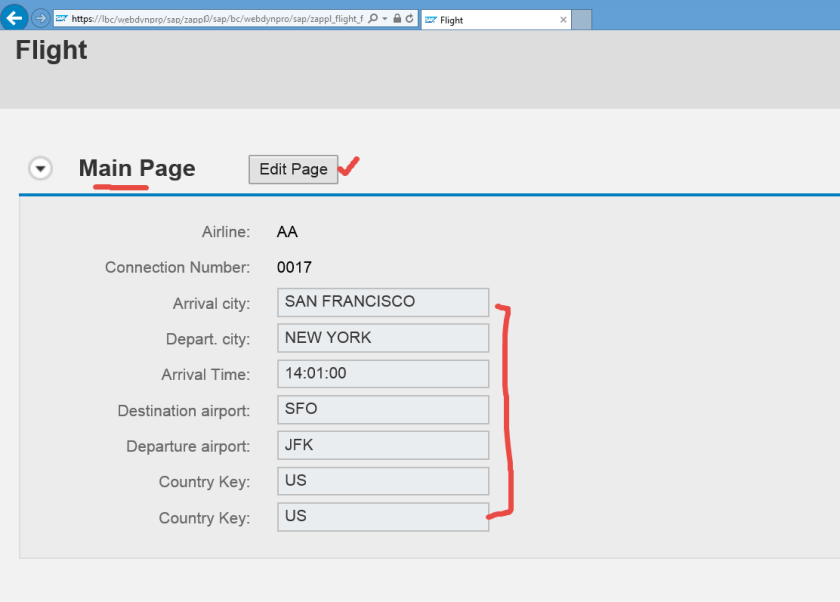This screenshot has height=602, width=840.
Task: Edit the Country Key field below JFK
Action: (x=383, y=481)
